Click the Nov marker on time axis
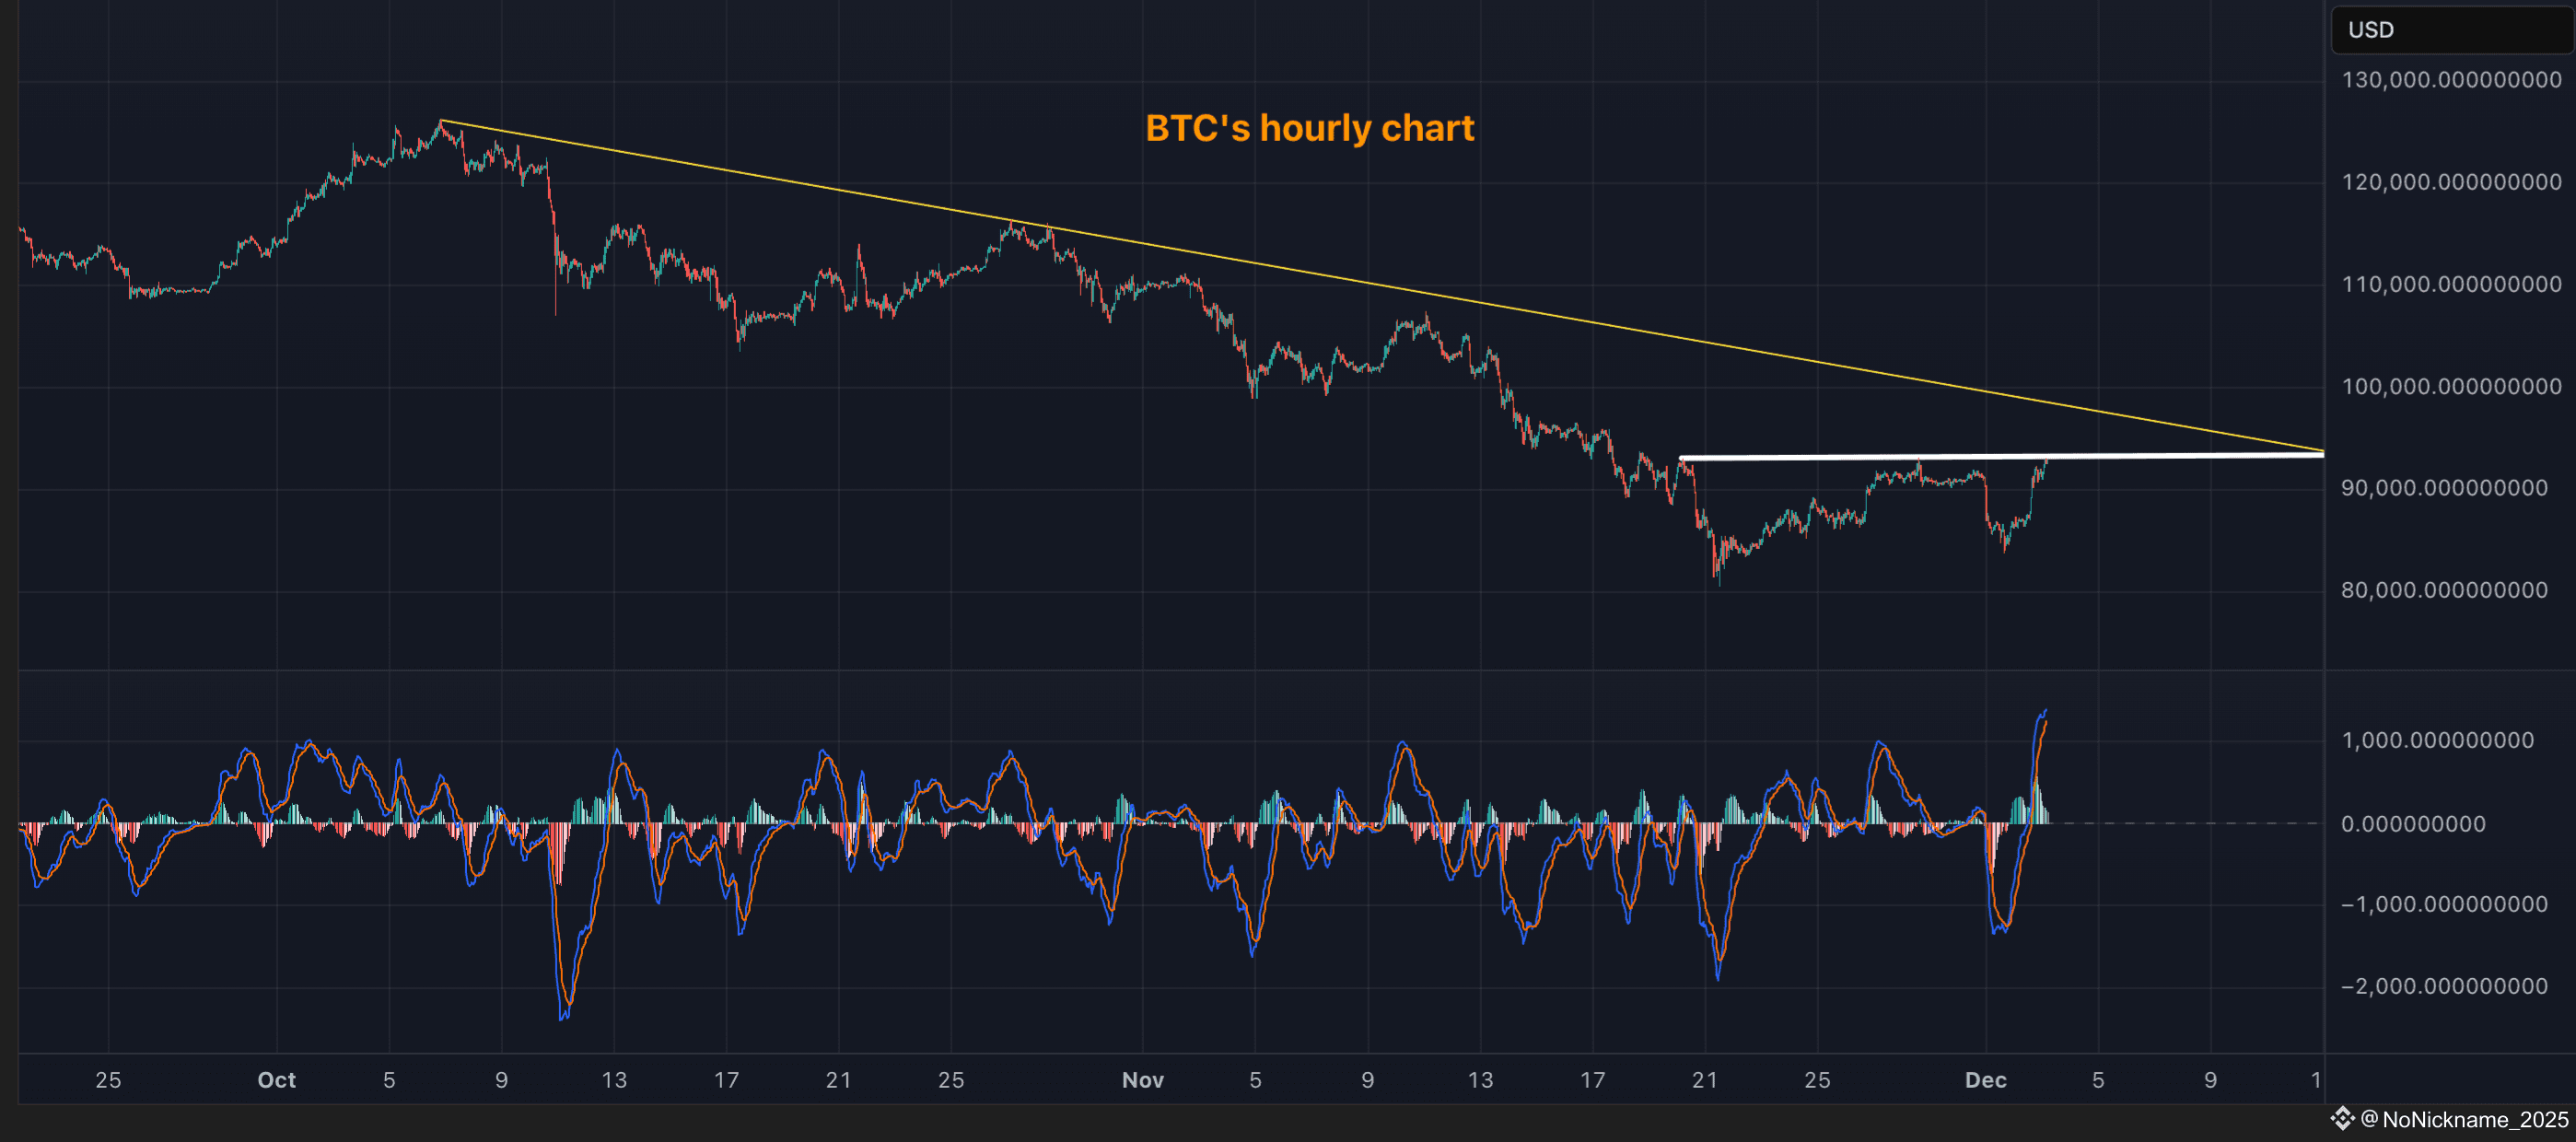 coord(1142,1080)
